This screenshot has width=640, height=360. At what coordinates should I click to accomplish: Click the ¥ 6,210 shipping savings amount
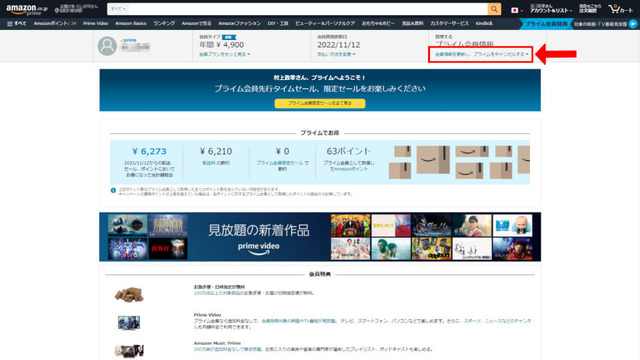coord(216,151)
